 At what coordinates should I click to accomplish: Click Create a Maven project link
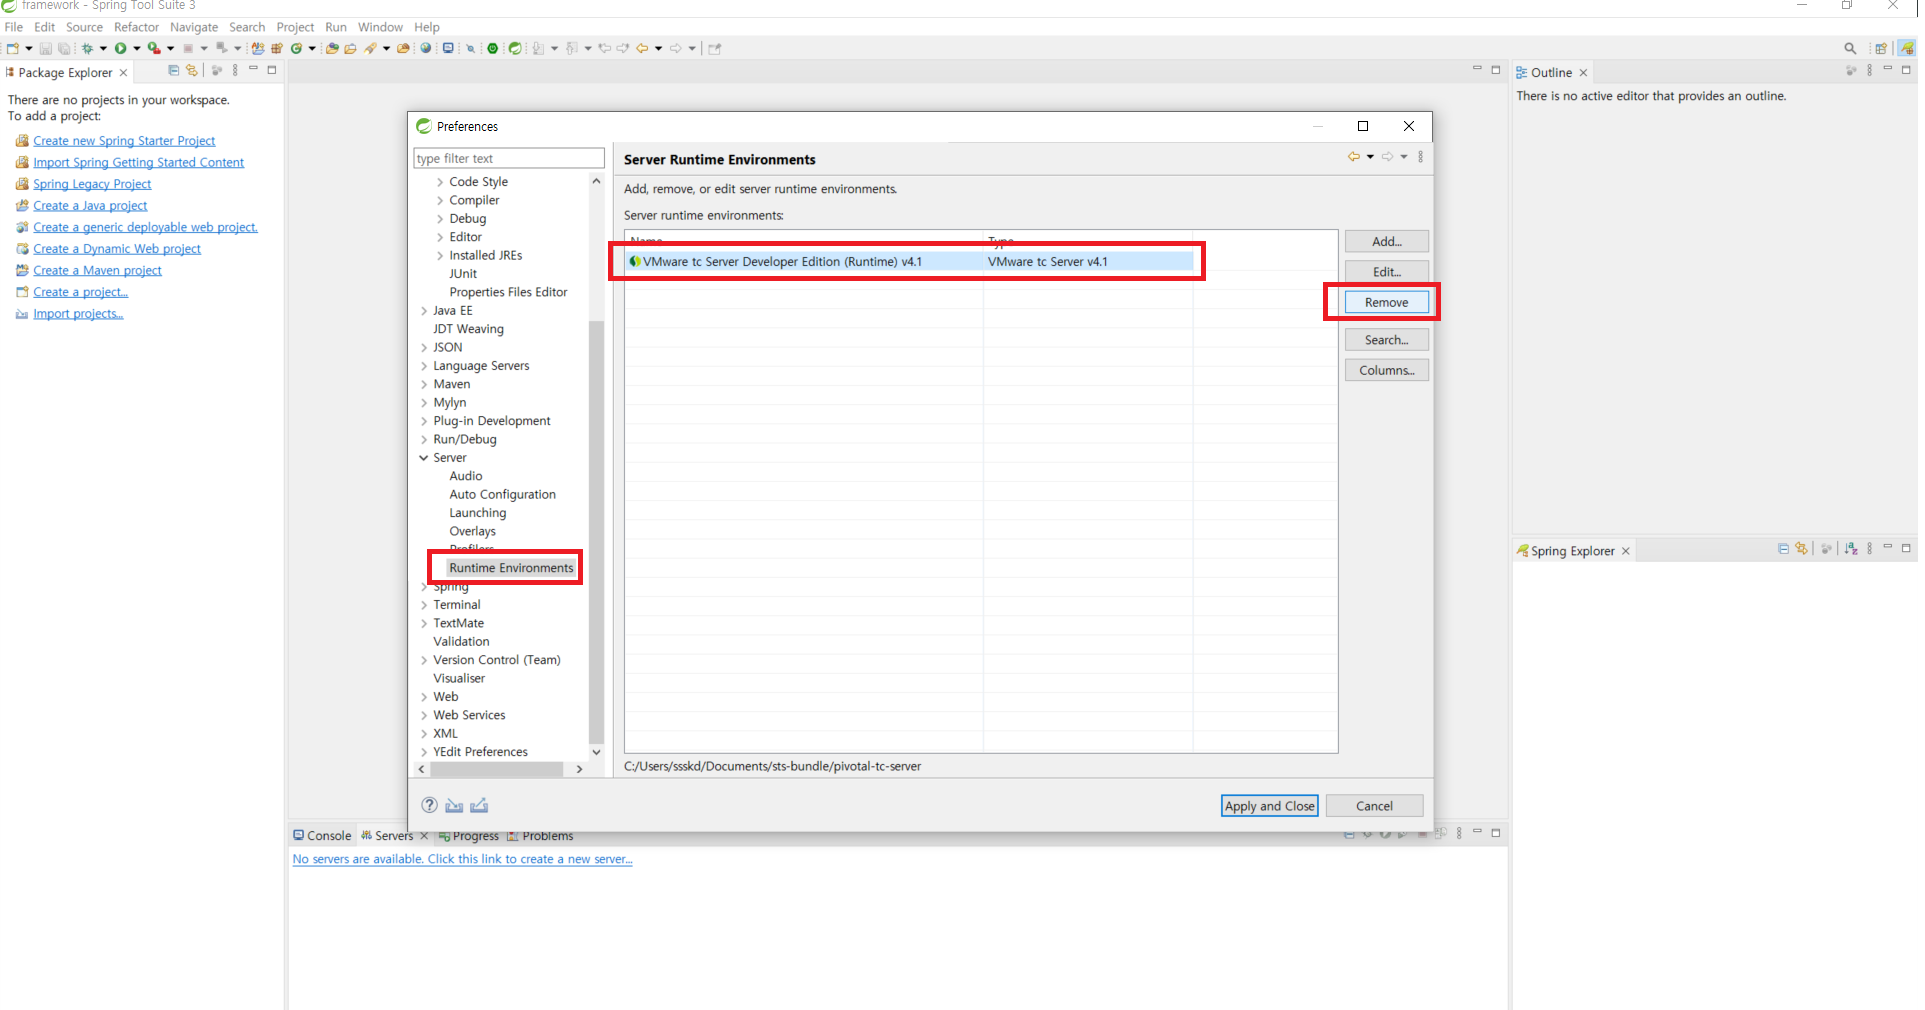(97, 271)
